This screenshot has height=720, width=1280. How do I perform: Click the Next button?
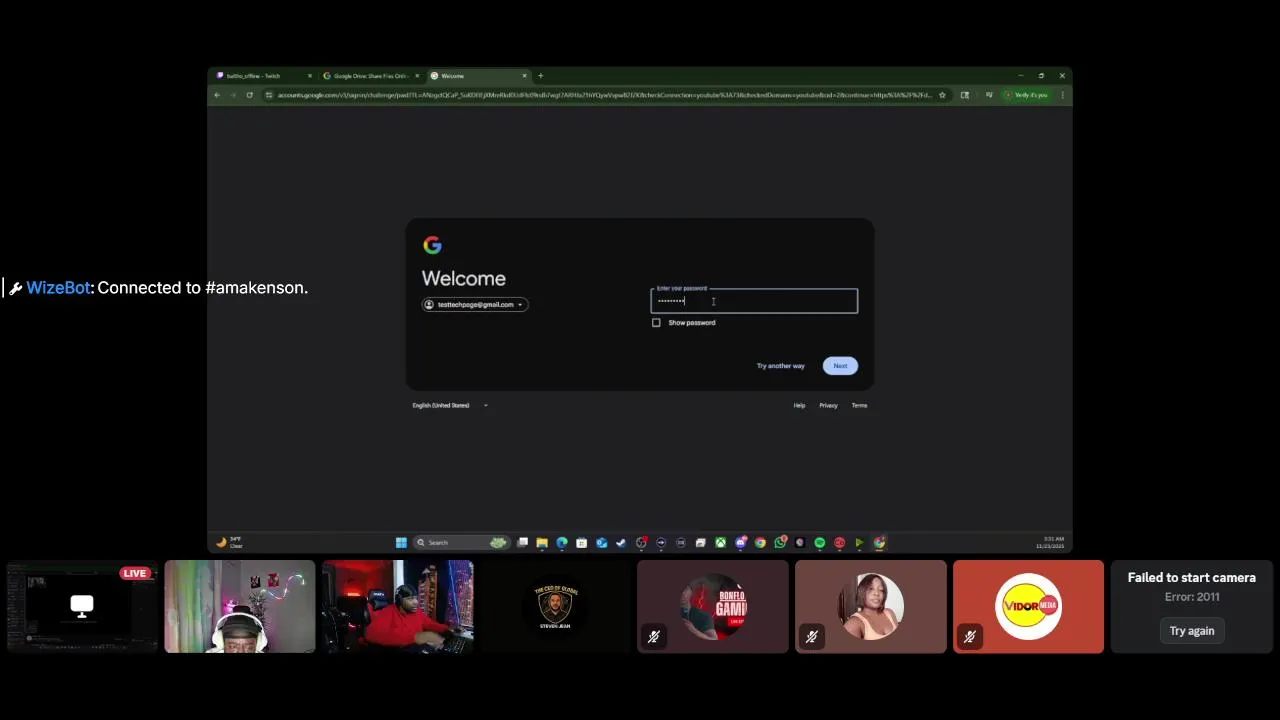tap(840, 366)
